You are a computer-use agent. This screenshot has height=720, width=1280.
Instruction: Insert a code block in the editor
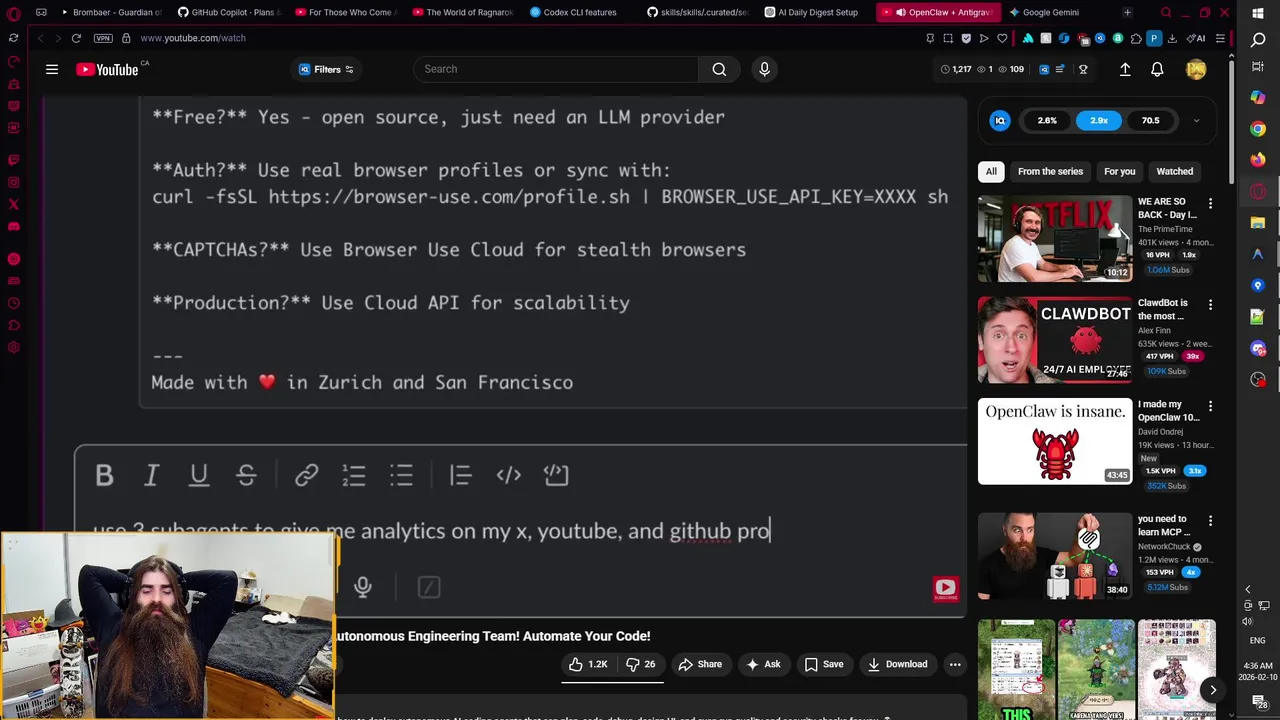556,475
